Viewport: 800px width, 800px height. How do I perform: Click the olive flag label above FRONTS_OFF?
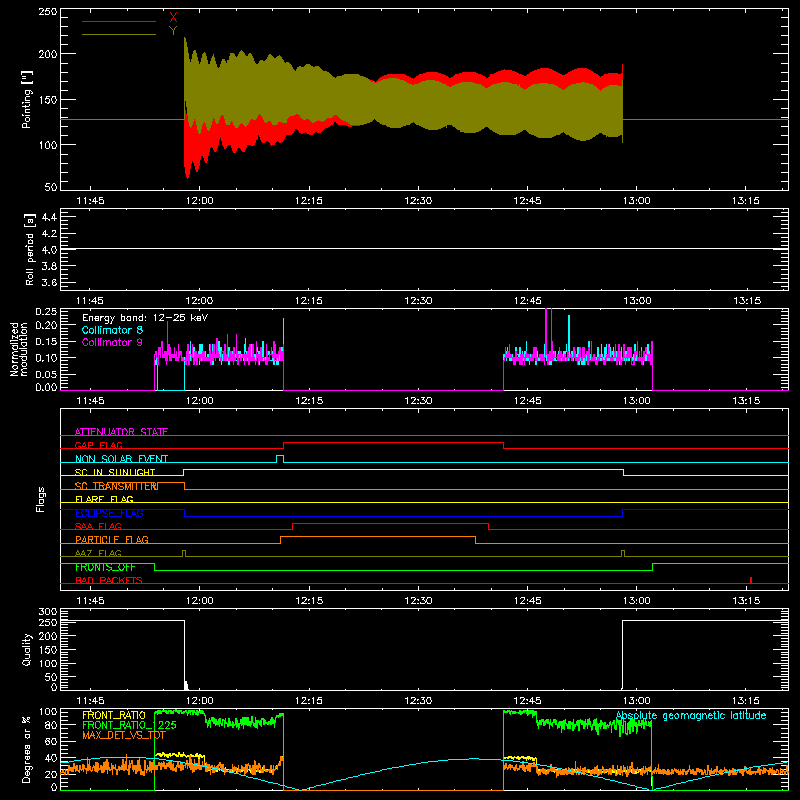coord(98,553)
